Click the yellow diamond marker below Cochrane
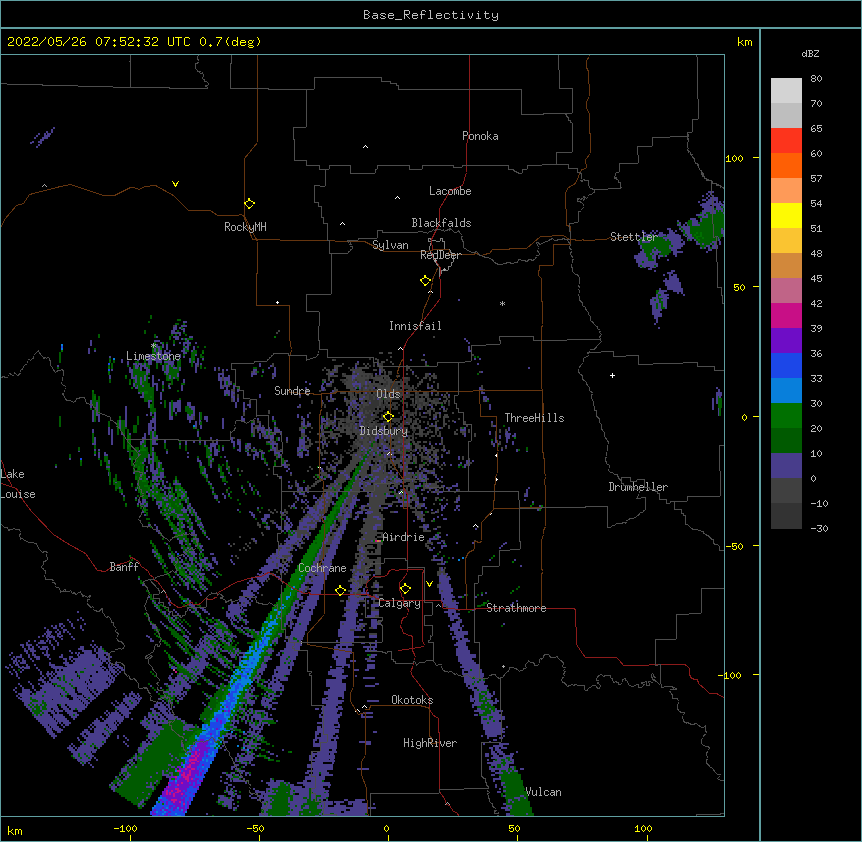Image resolution: width=862 pixels, height=842 pixels. coord(340,590)
